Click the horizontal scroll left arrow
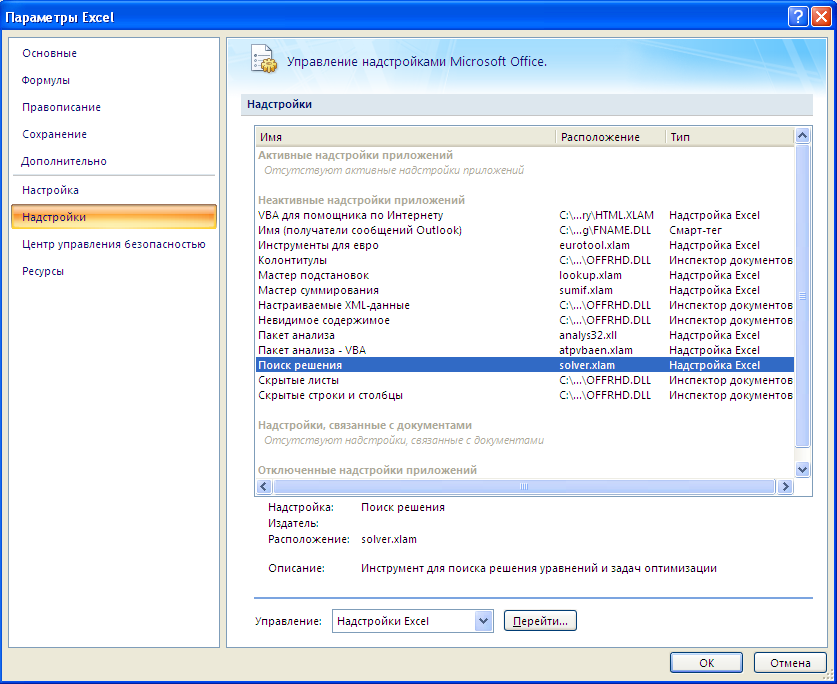Image resolution: width=837 pixels, height=684 pixels. point(264,486)
